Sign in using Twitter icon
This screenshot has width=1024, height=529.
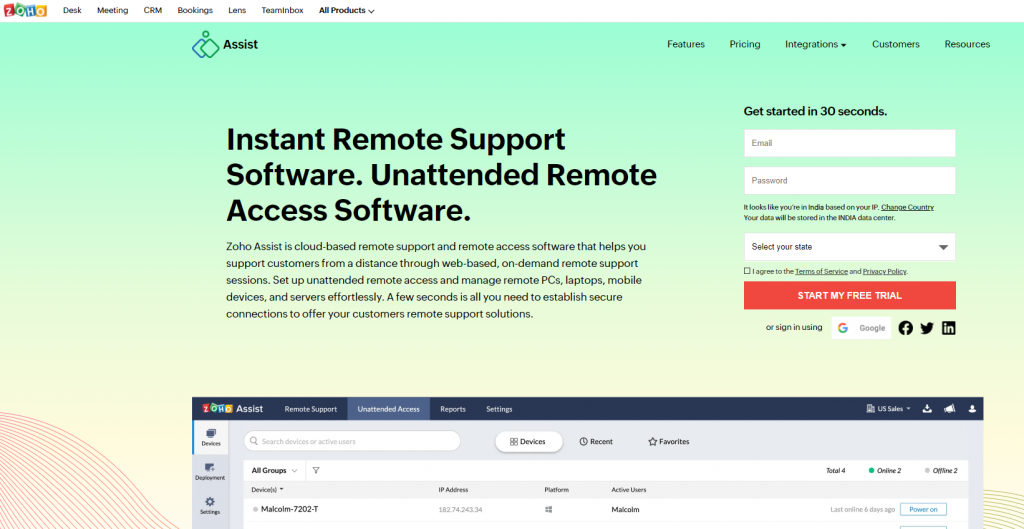[x=927, y=328]
